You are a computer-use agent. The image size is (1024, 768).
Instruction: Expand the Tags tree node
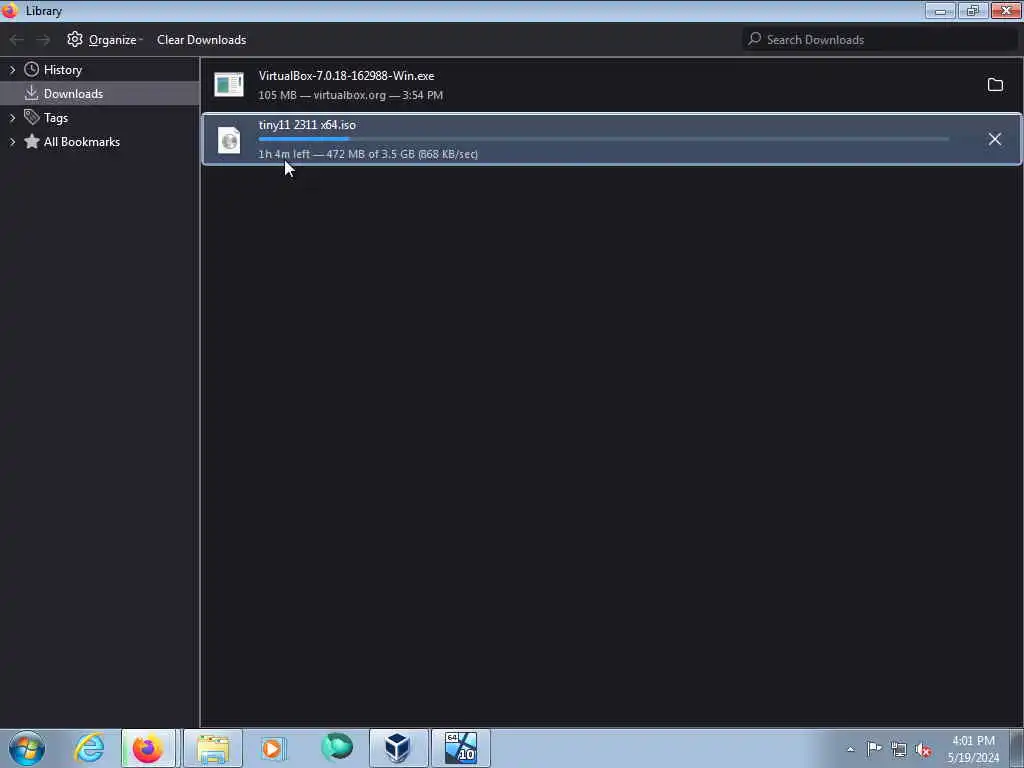12,118
